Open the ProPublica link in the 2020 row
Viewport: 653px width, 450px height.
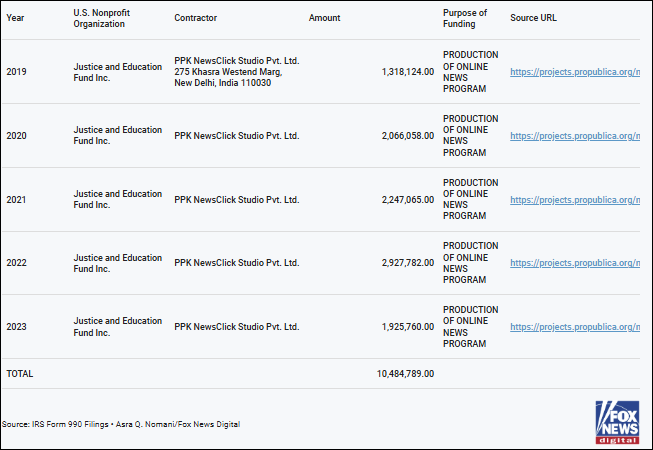[574, 136]
